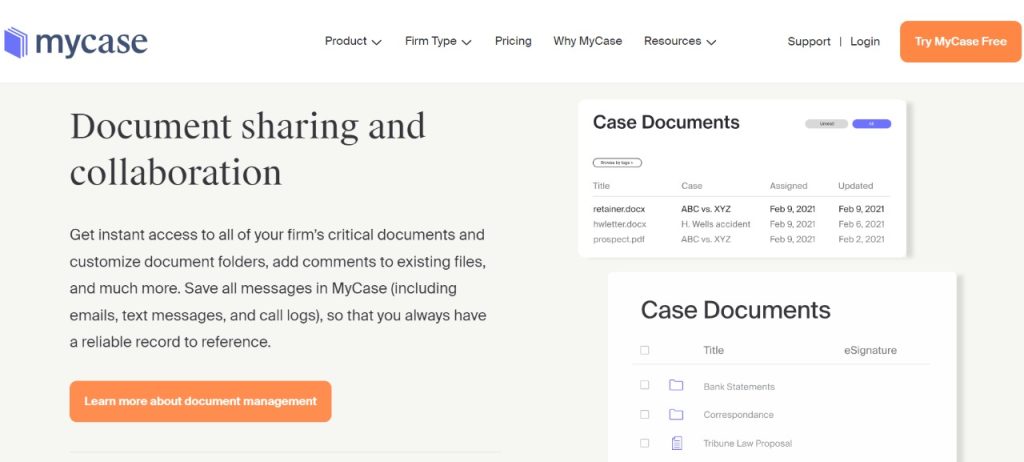Viewport: 1024px width, 462px height.
Task: Click the Feb 2, 2021 updated date
Action: [861, 239]
